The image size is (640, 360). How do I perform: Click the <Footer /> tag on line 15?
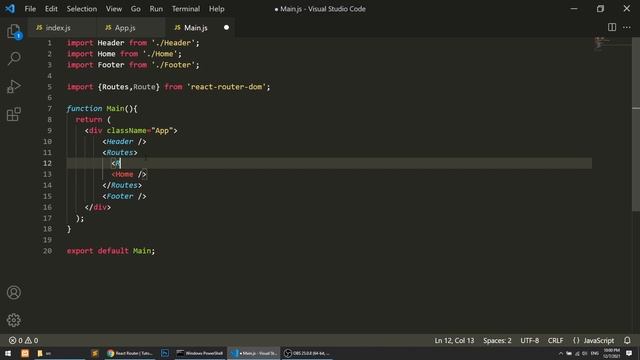click(124, 196)
